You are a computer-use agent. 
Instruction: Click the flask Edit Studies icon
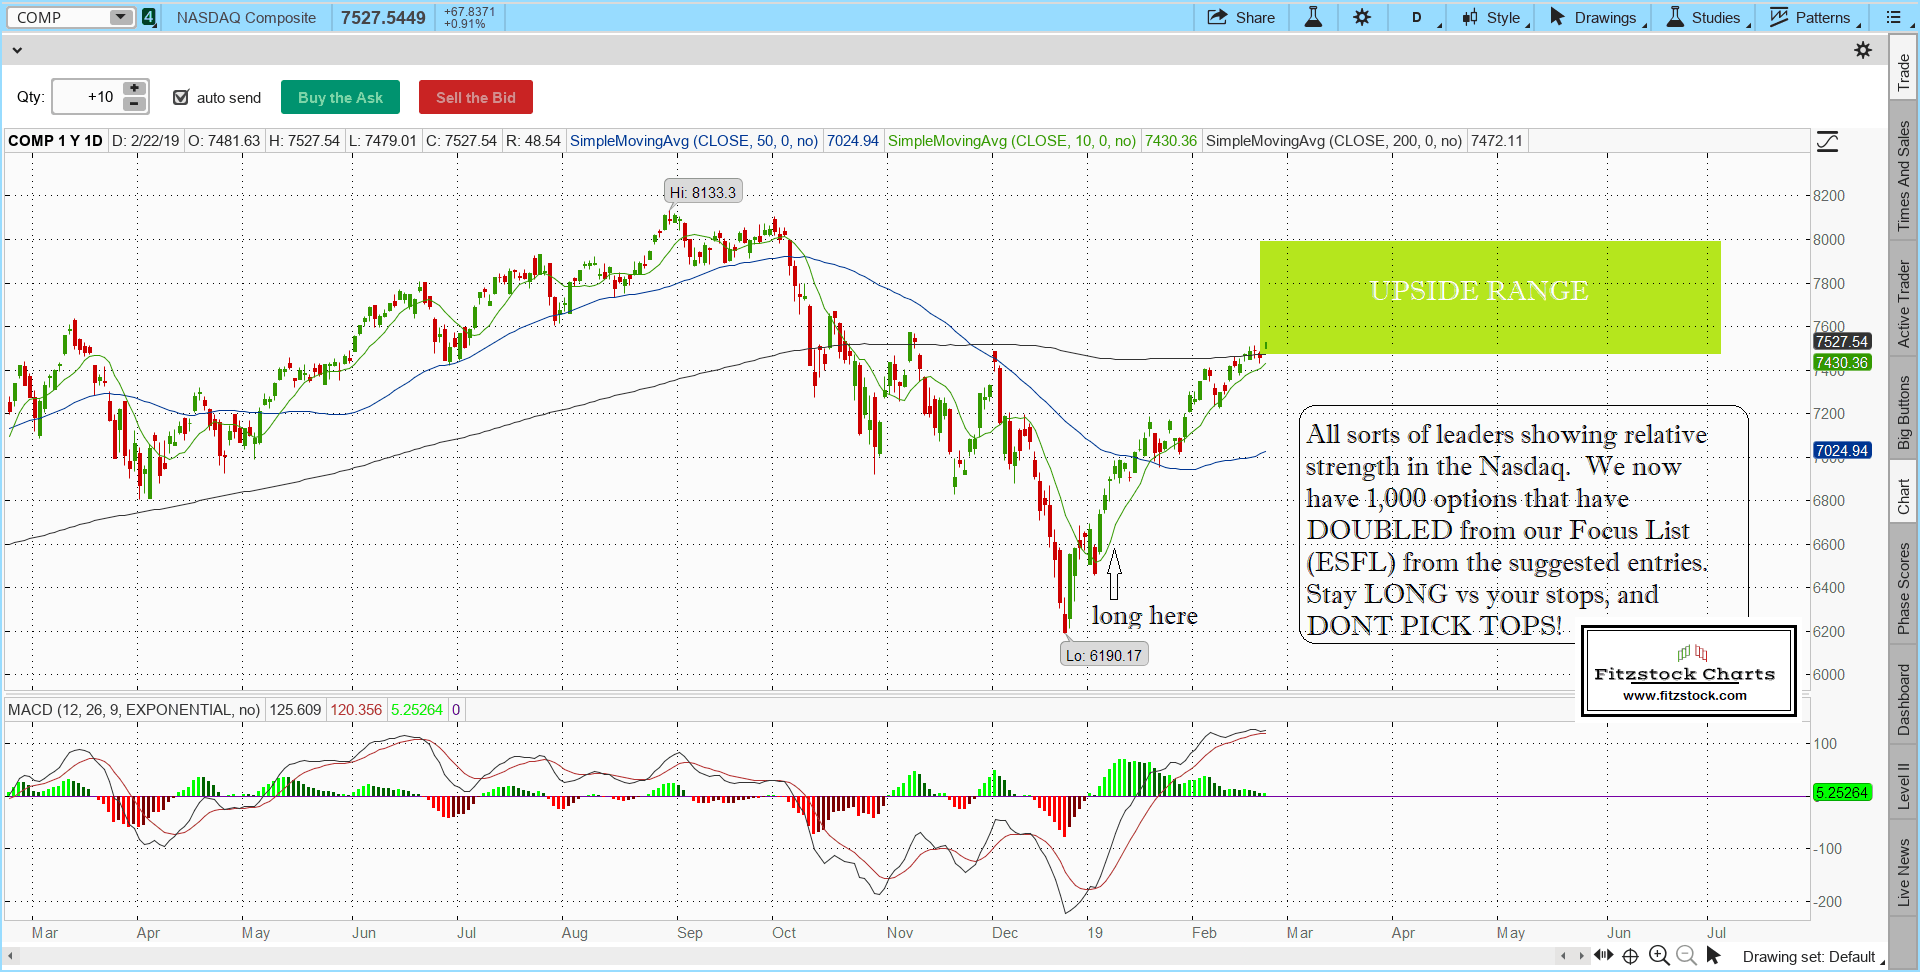point(1313,17)
